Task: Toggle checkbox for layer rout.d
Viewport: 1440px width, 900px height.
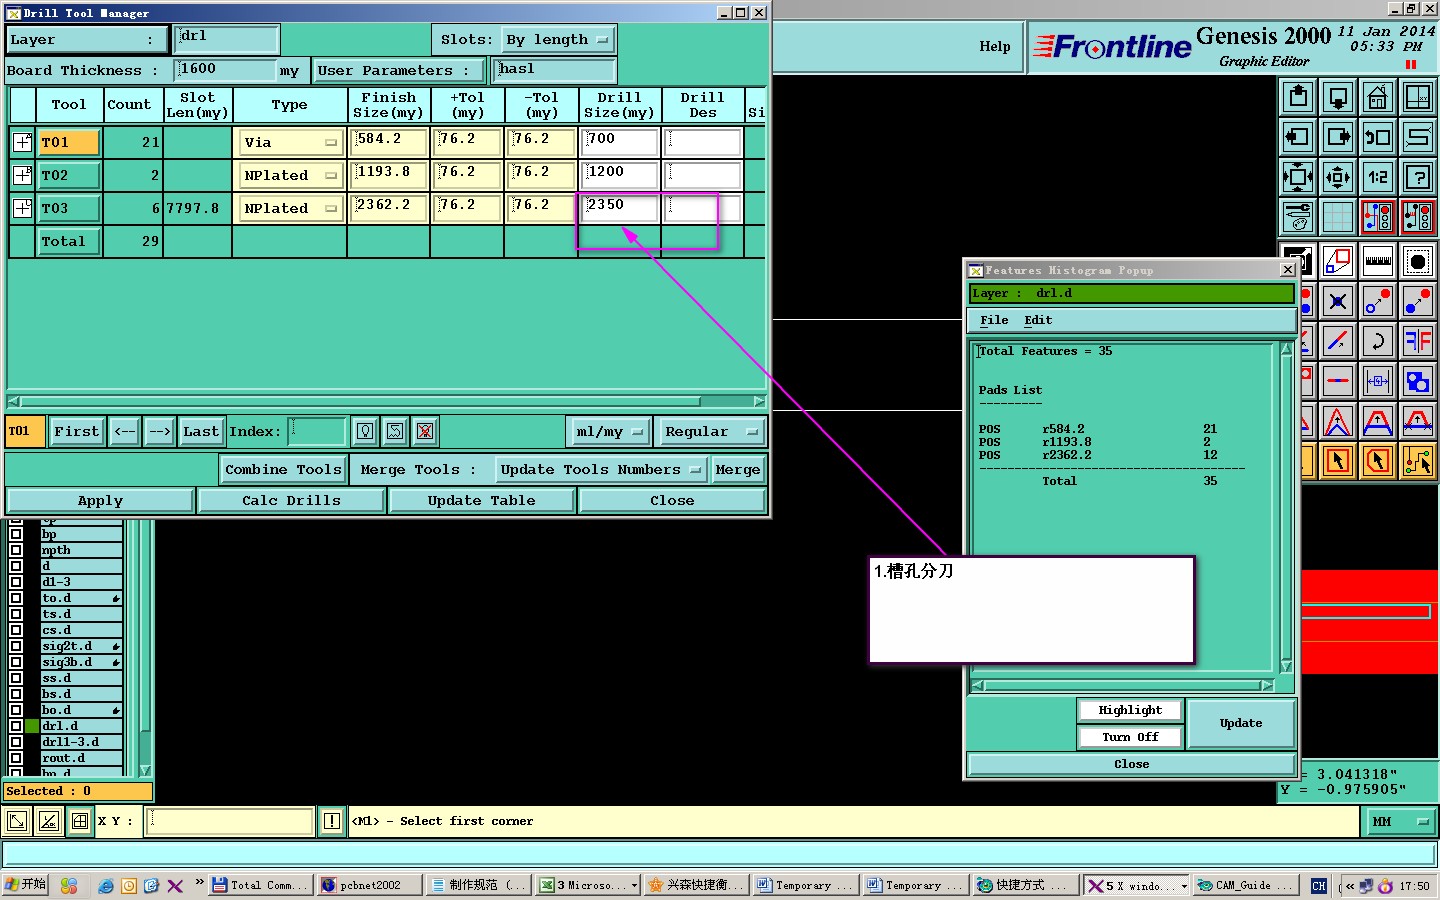Action: 16,758
